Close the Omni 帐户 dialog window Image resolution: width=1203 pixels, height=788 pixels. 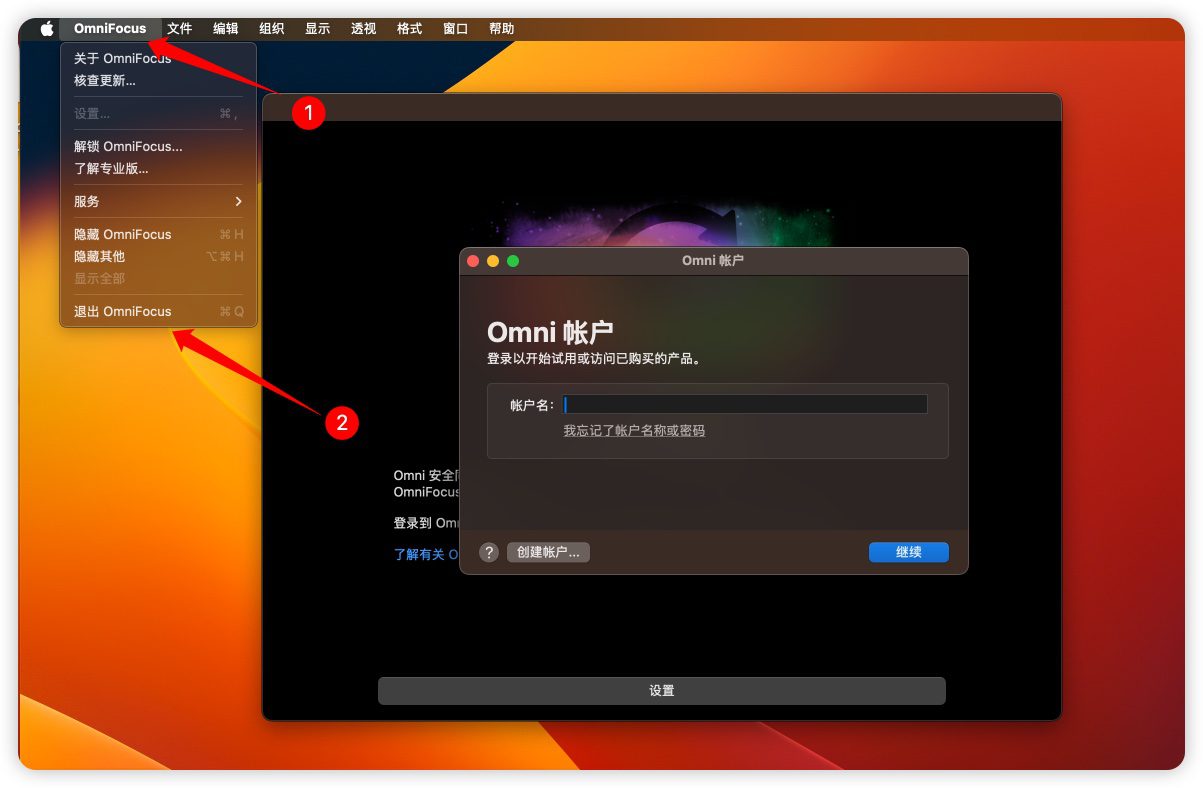[474, 261]
